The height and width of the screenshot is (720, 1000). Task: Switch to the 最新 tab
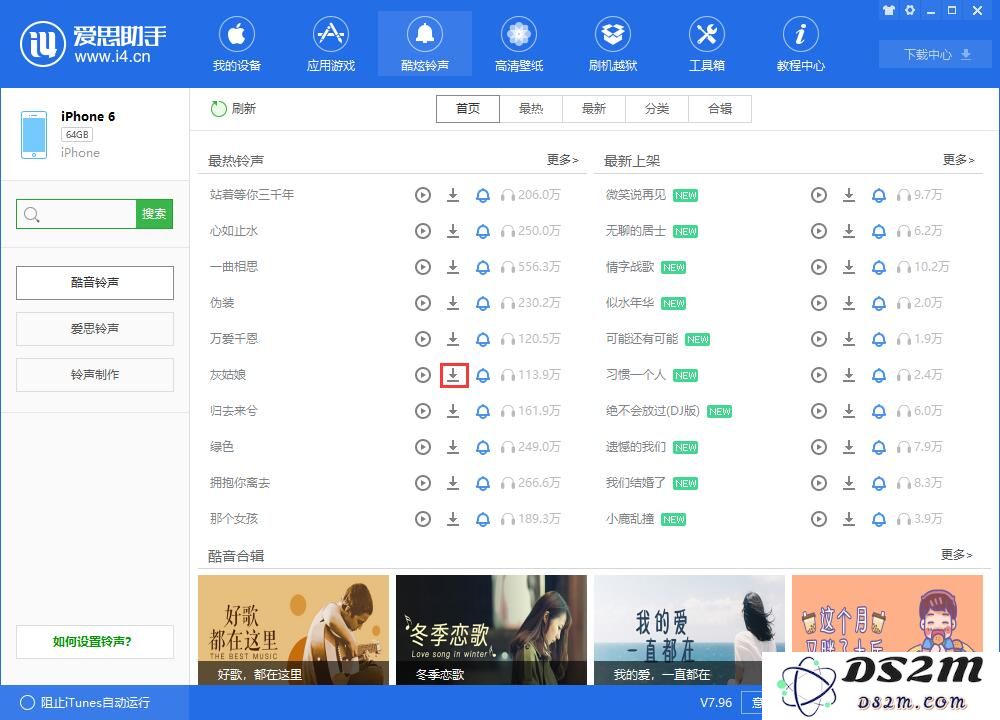pos(594,109)
